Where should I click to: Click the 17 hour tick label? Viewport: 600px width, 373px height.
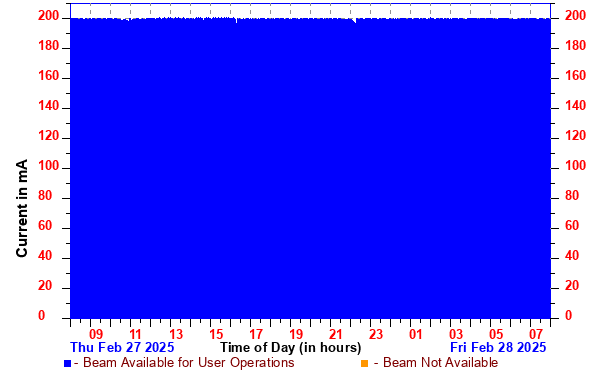[256, 334]
